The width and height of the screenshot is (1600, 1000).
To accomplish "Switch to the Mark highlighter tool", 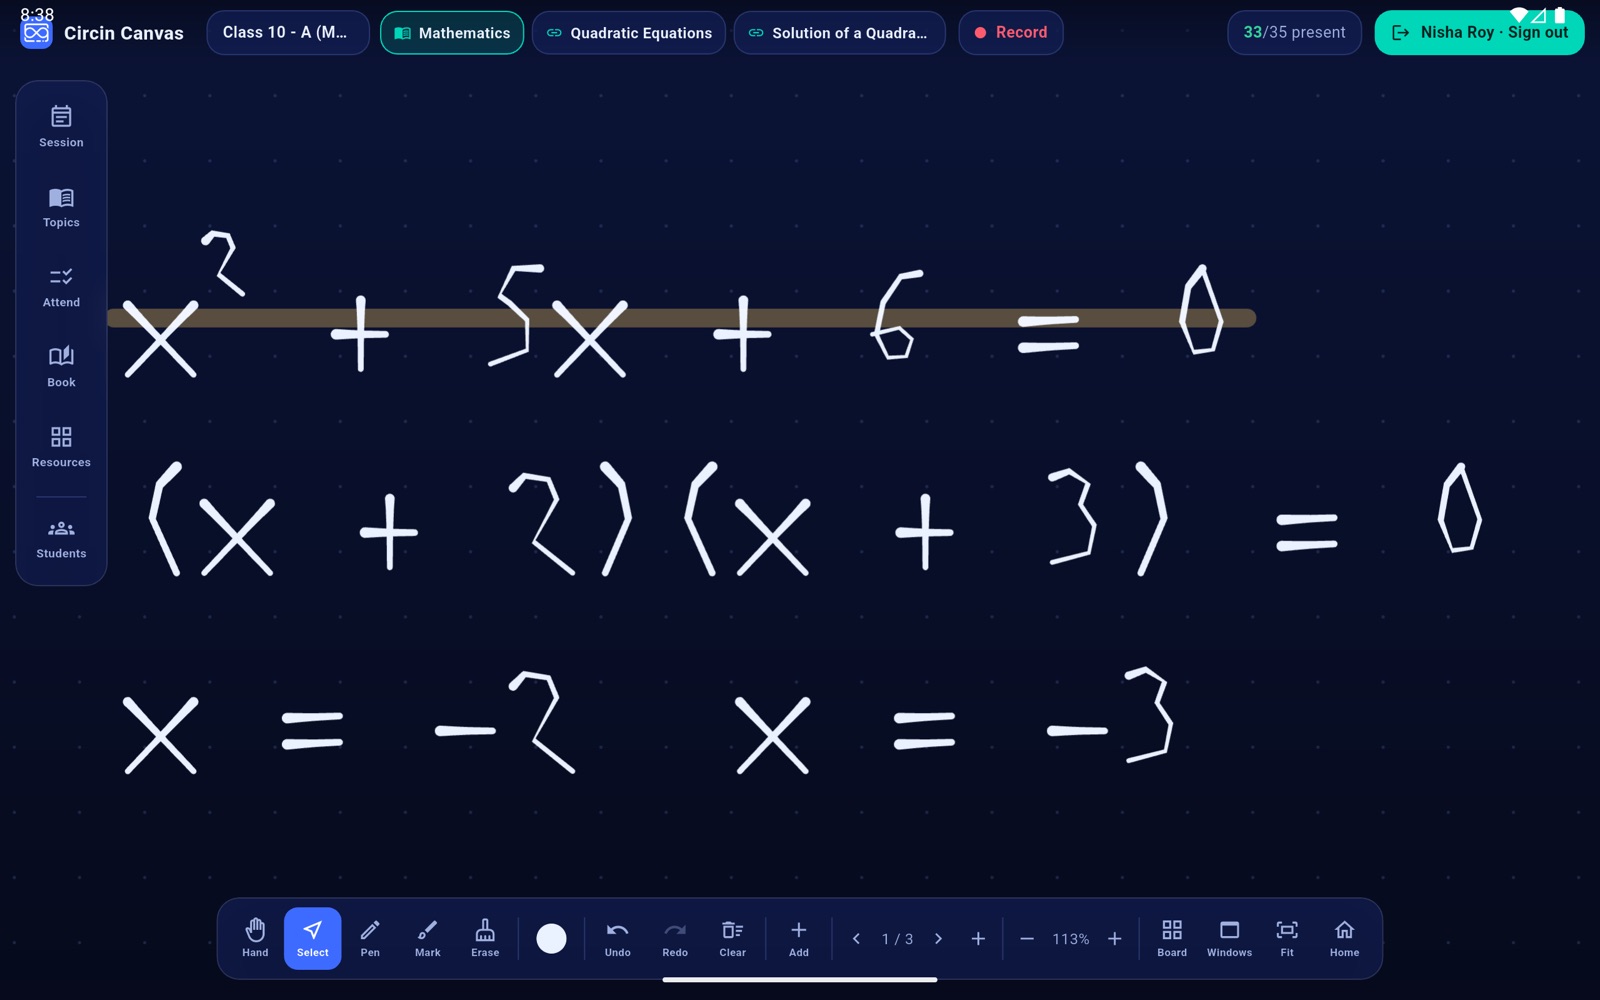I will click(428, 938).
